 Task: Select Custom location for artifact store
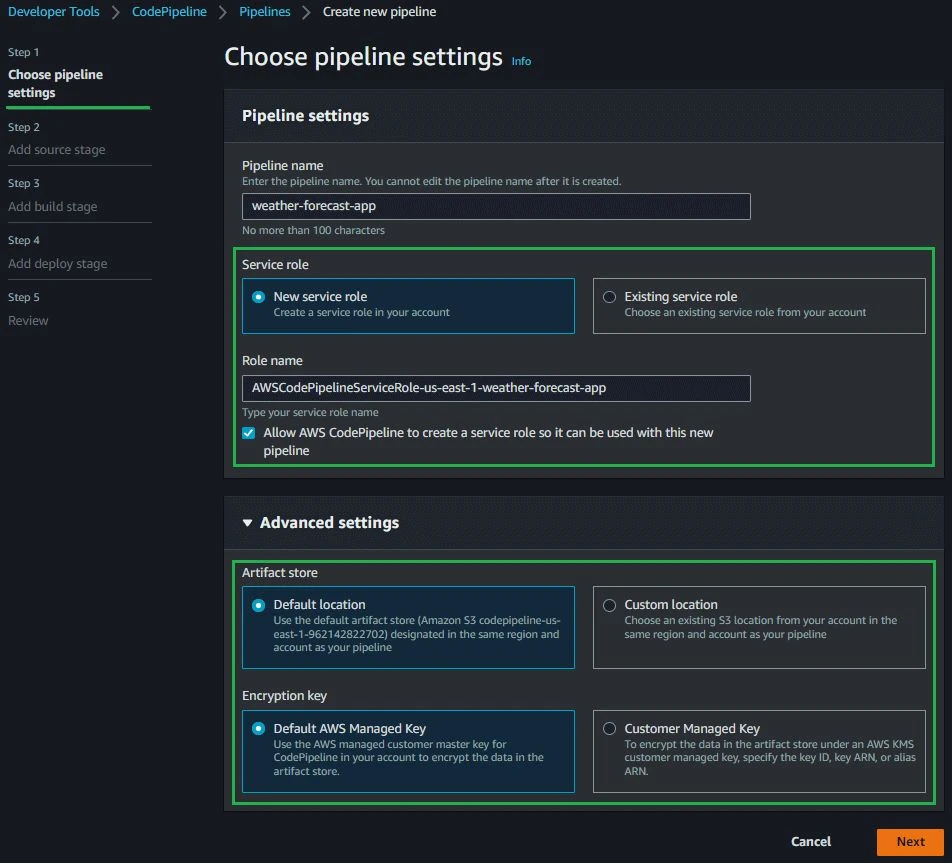(609, 605)
